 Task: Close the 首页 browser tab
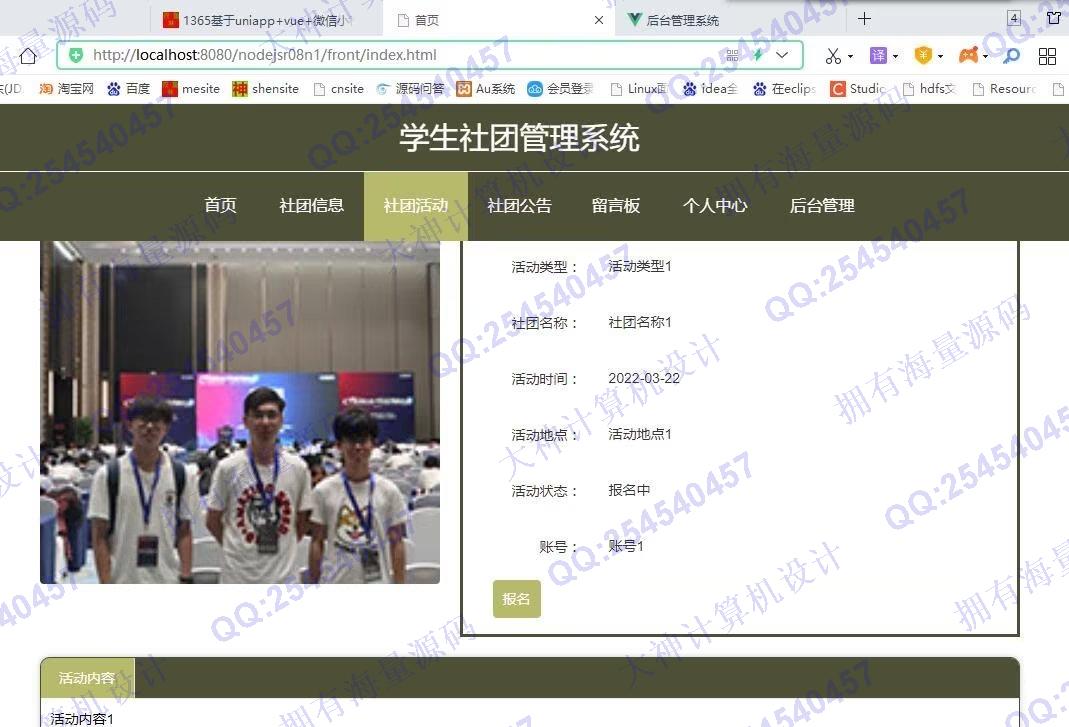(x=599, y=20)
